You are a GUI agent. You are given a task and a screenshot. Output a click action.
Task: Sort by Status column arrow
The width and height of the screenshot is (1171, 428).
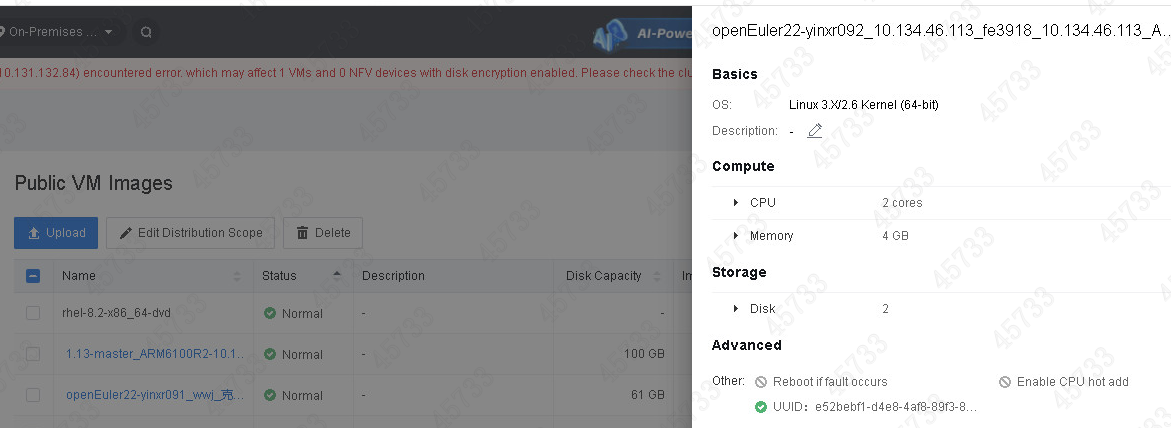click(x=337, y=276)
